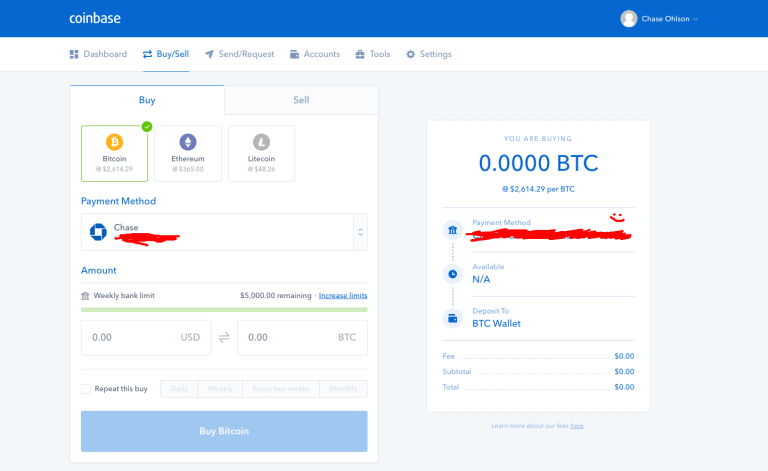
Task: Open the Tools menu item
Action: pyautogui.click(x=373, y=54)
